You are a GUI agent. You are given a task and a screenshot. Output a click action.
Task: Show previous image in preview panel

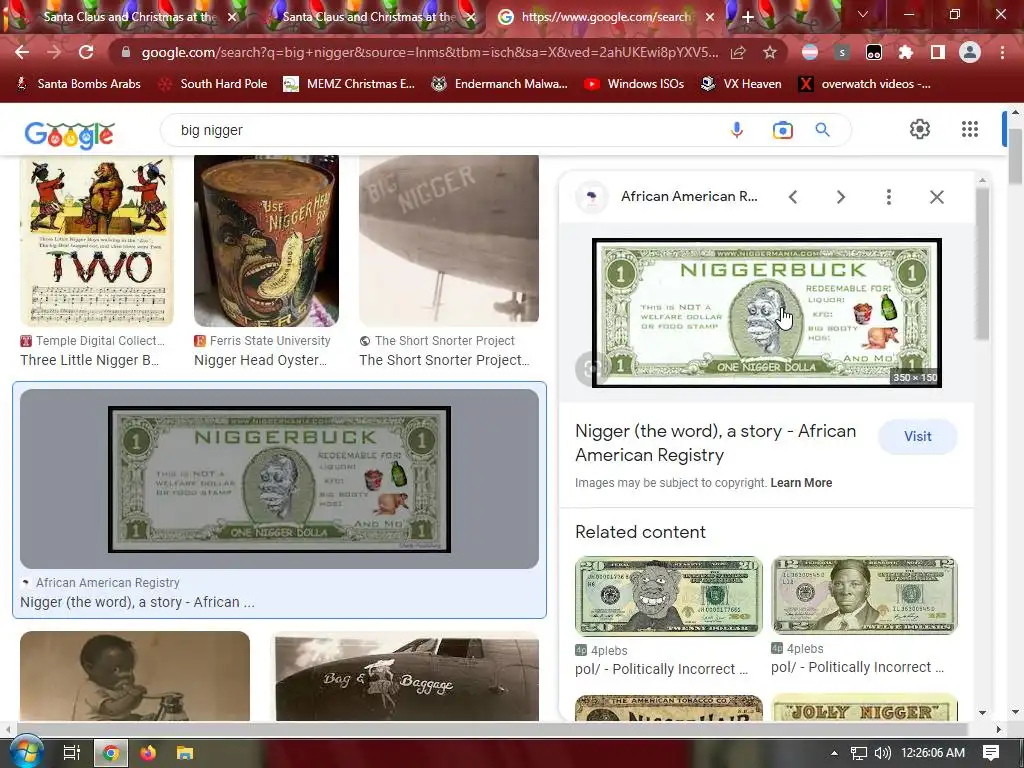793,197
